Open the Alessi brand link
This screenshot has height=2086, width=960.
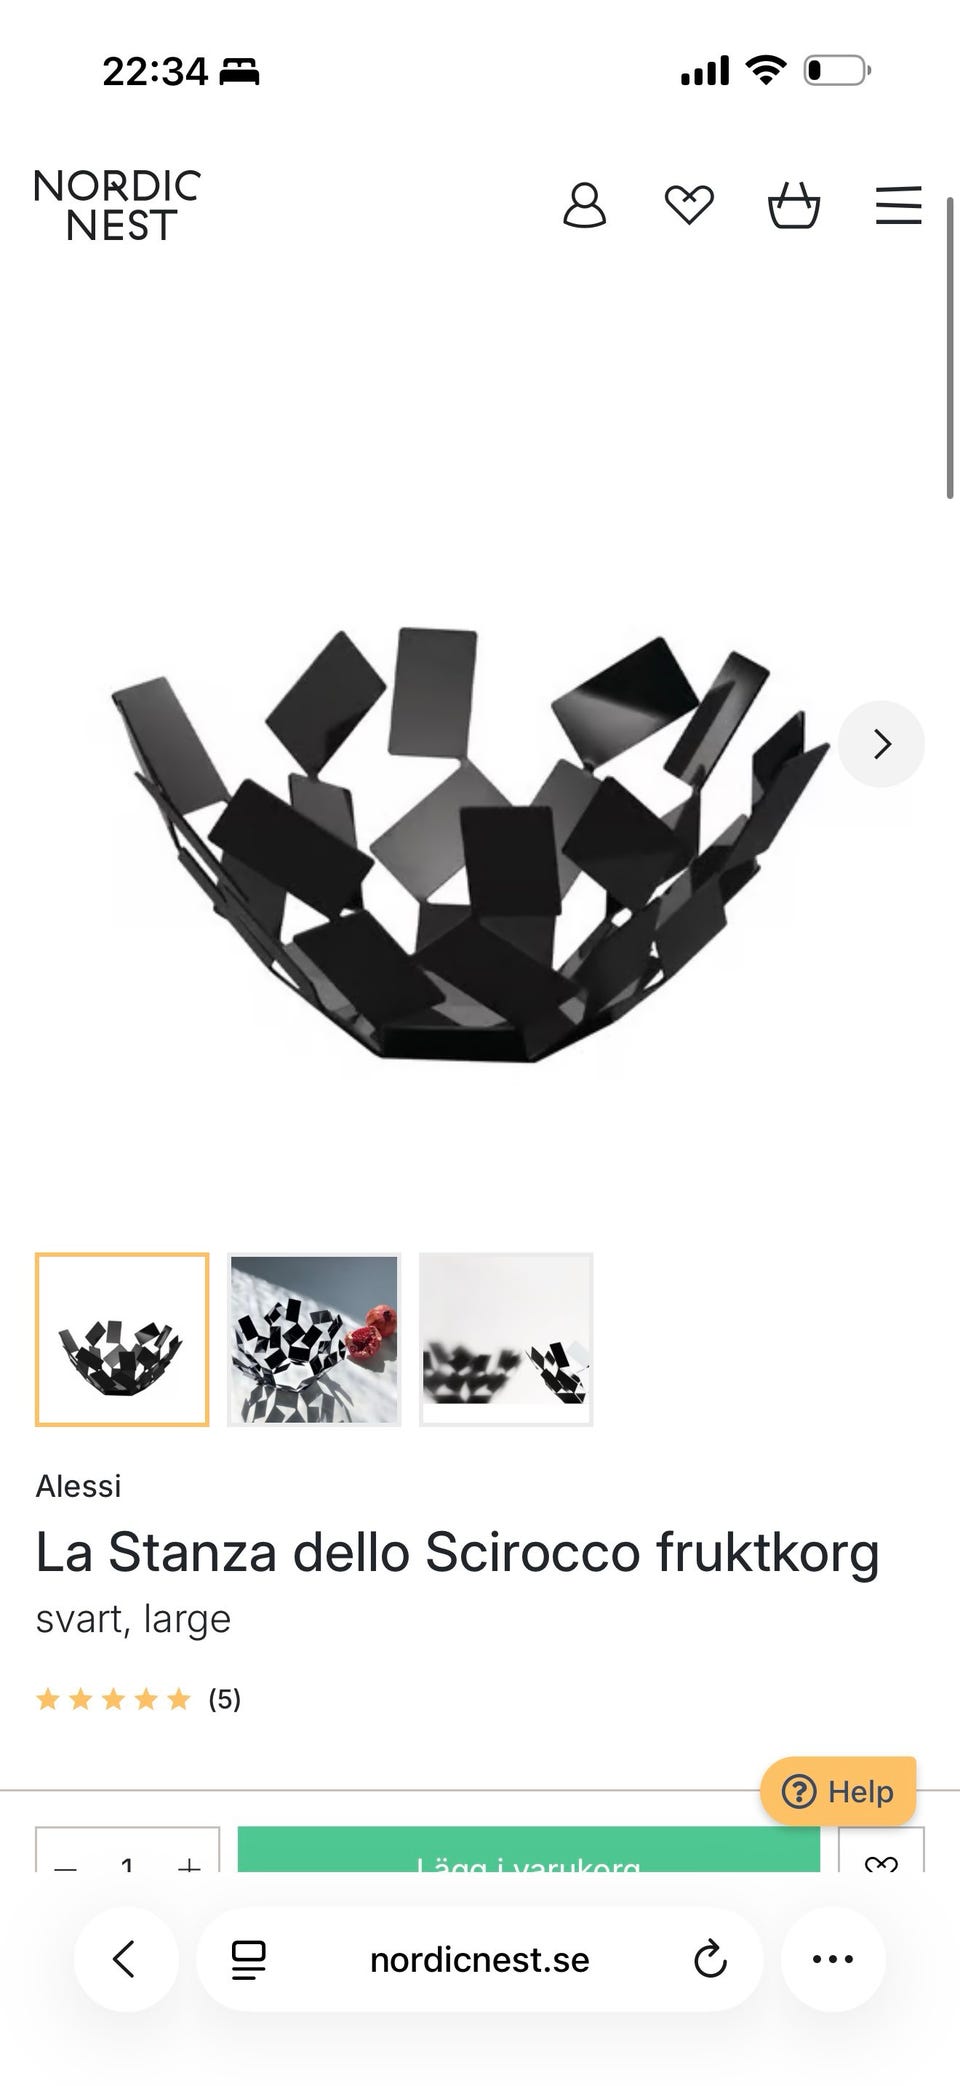[x=78, y=1486]
